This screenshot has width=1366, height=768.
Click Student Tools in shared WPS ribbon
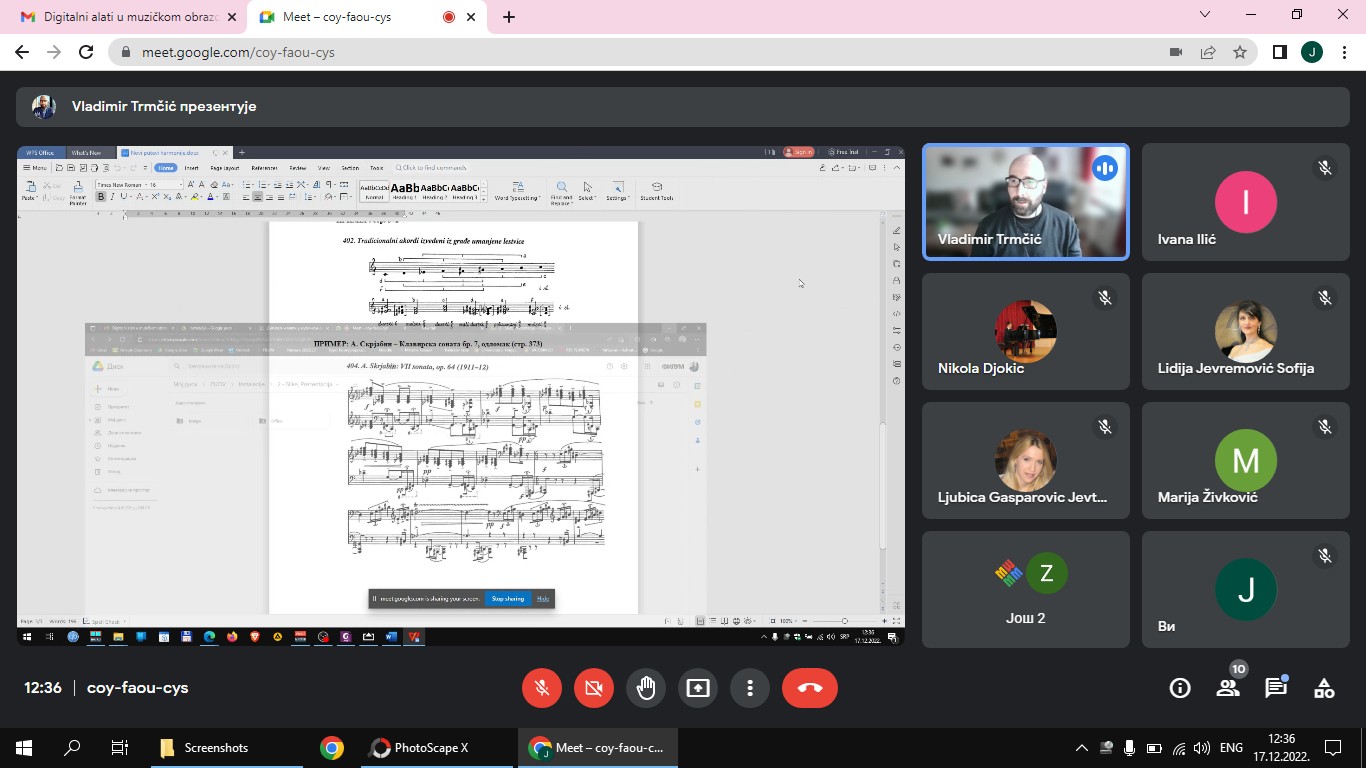pyautogui.click(x=656, y=191)
